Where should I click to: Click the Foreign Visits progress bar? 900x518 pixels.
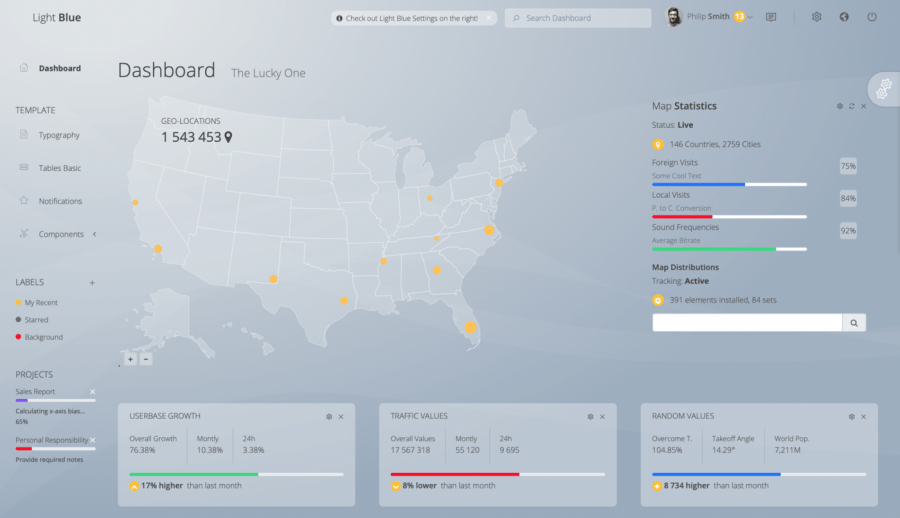pos(729,184)
